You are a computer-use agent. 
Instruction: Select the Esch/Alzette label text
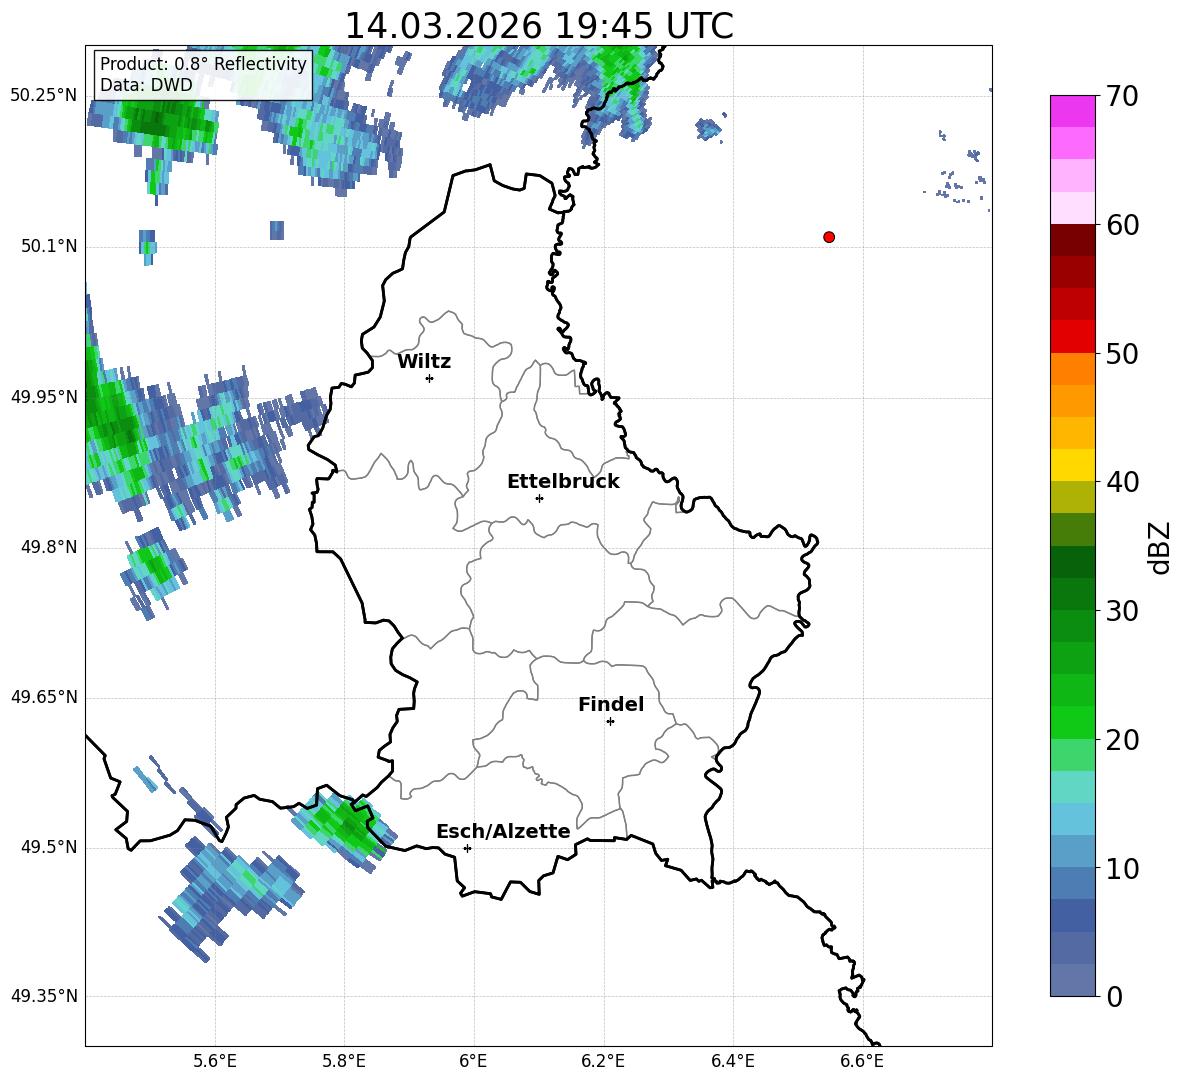(503, 831)
